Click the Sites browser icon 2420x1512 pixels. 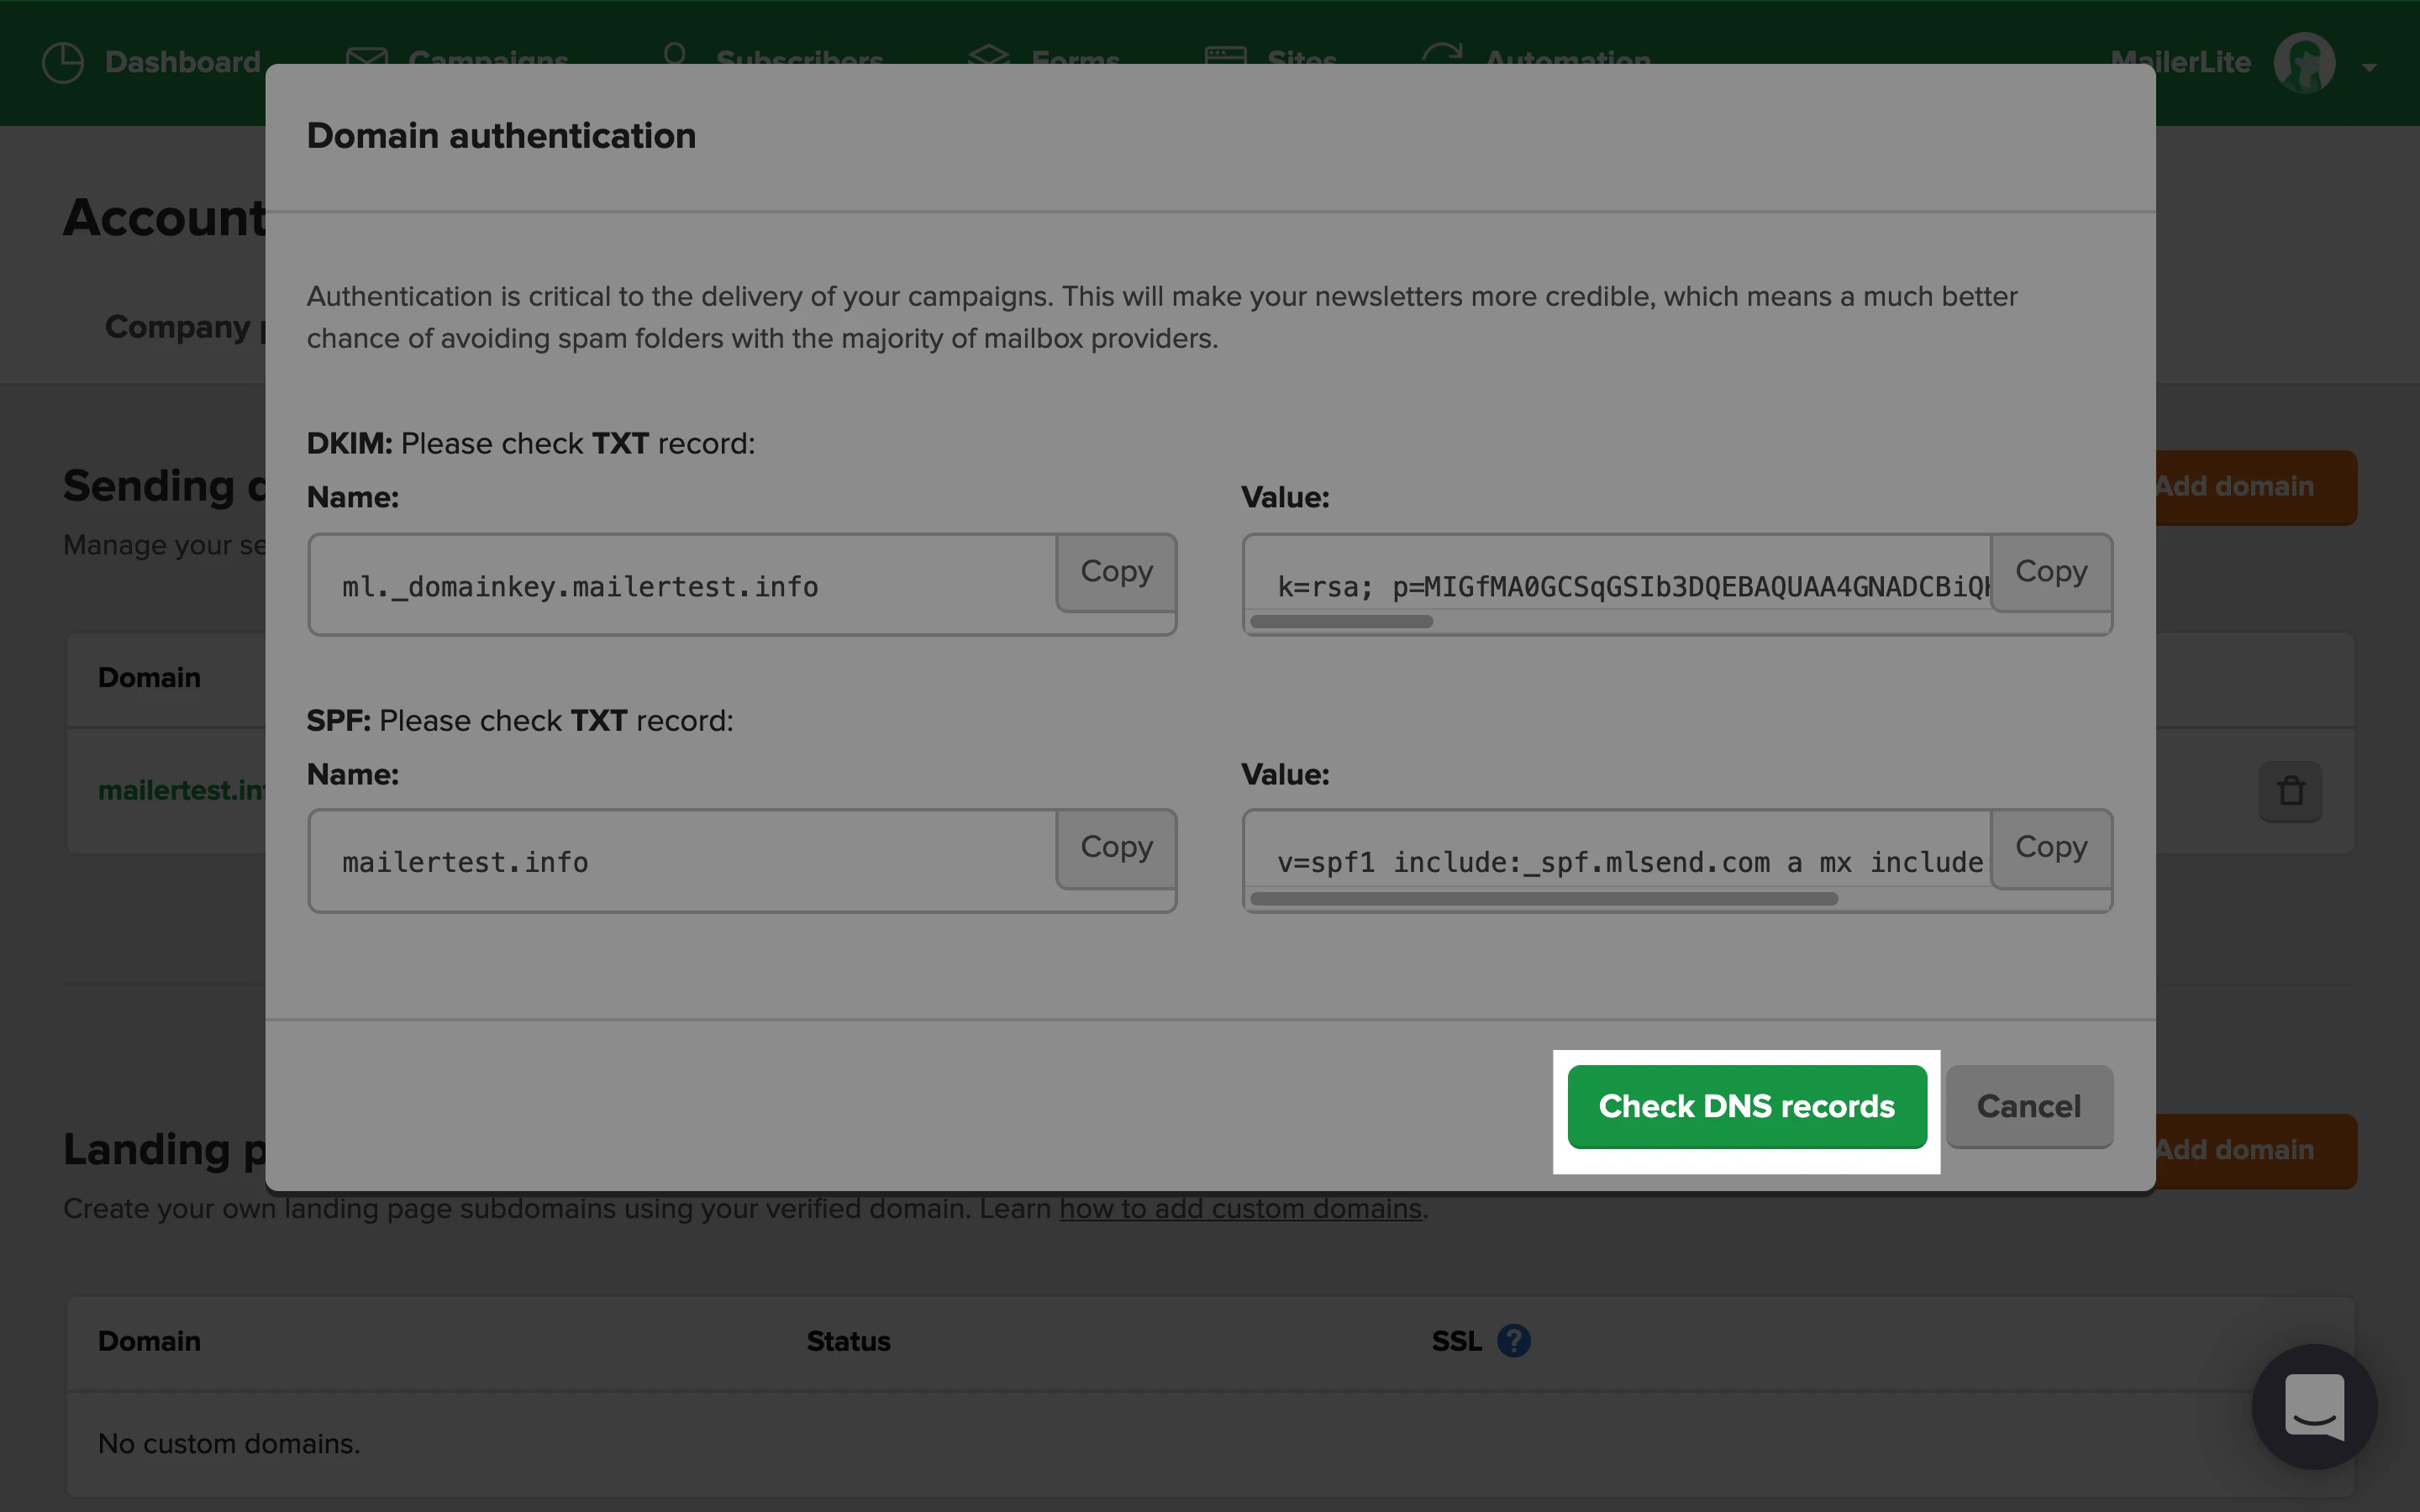pos(1225,56)
